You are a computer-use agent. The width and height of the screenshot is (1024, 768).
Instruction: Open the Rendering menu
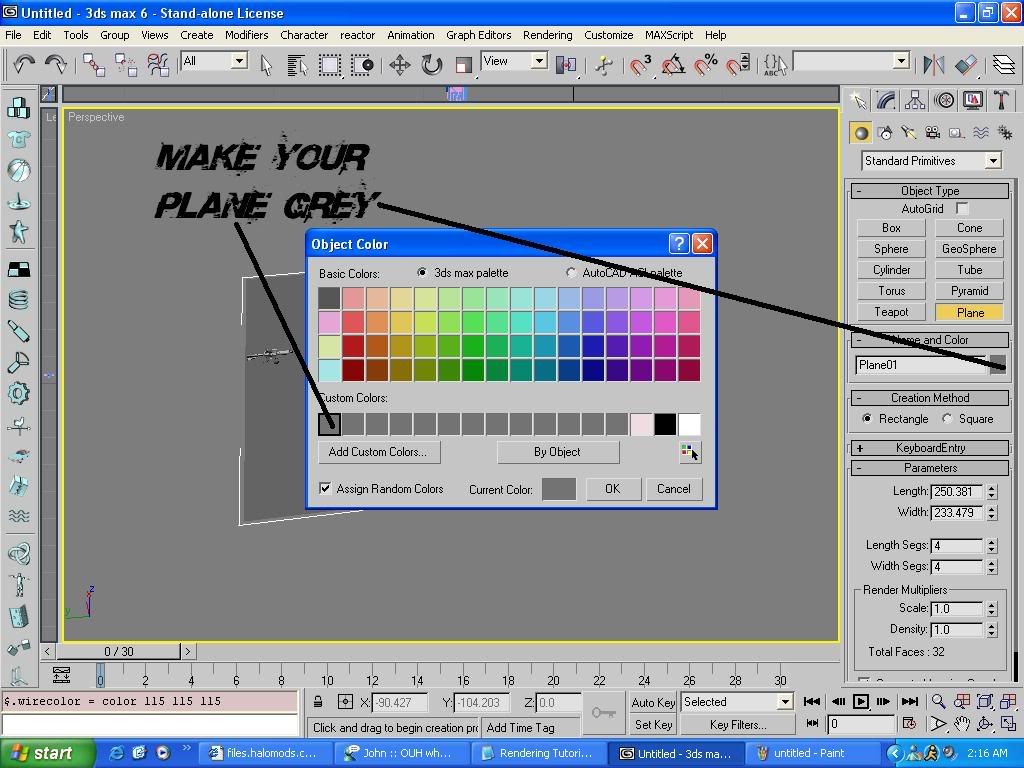coord(547,35)
